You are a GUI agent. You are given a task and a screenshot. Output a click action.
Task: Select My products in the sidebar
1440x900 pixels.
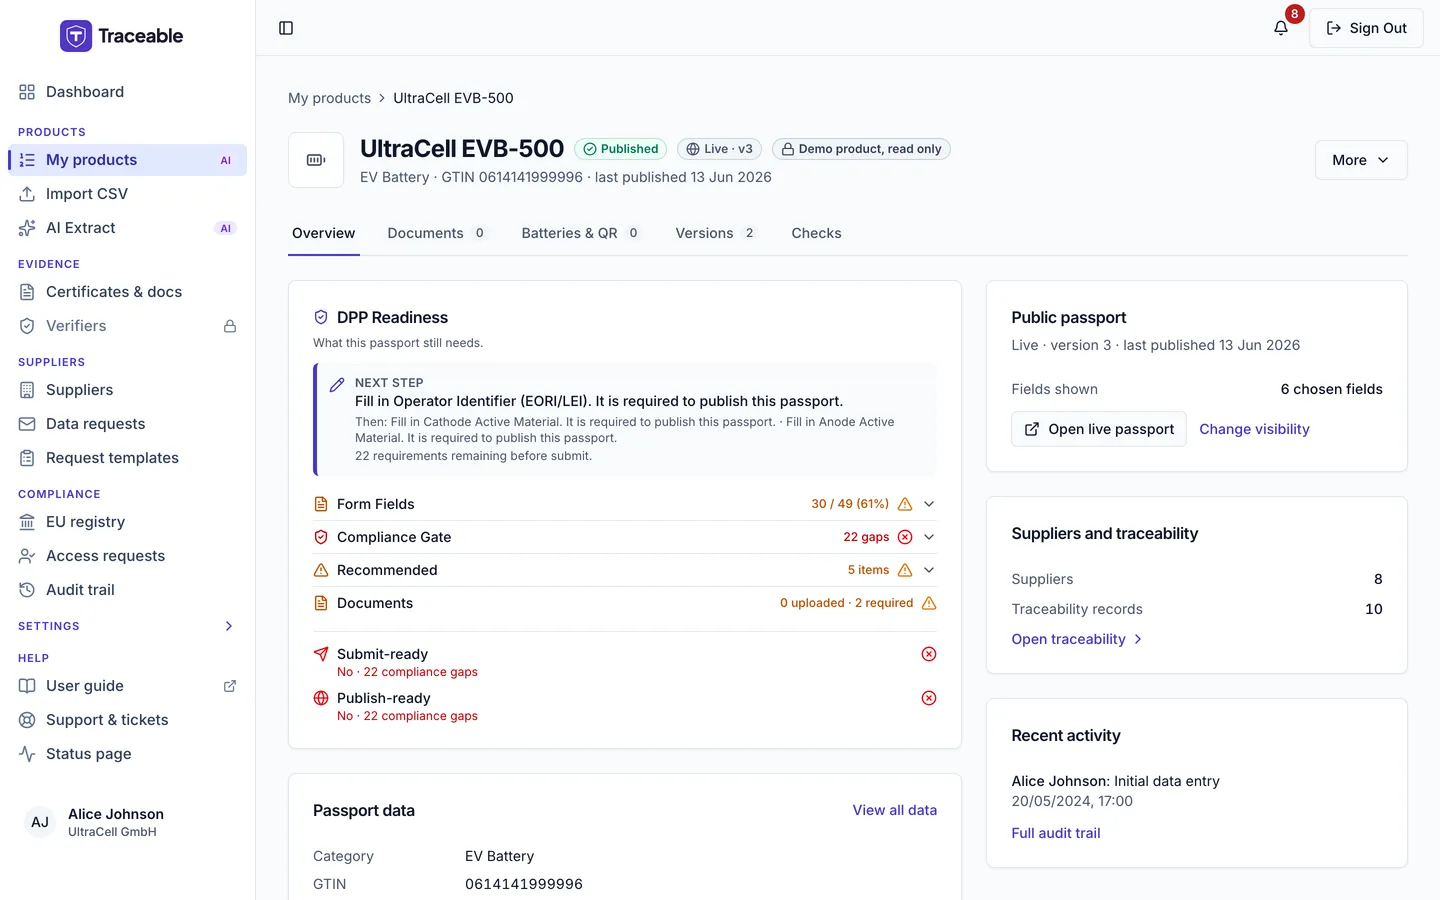[127, 160]
